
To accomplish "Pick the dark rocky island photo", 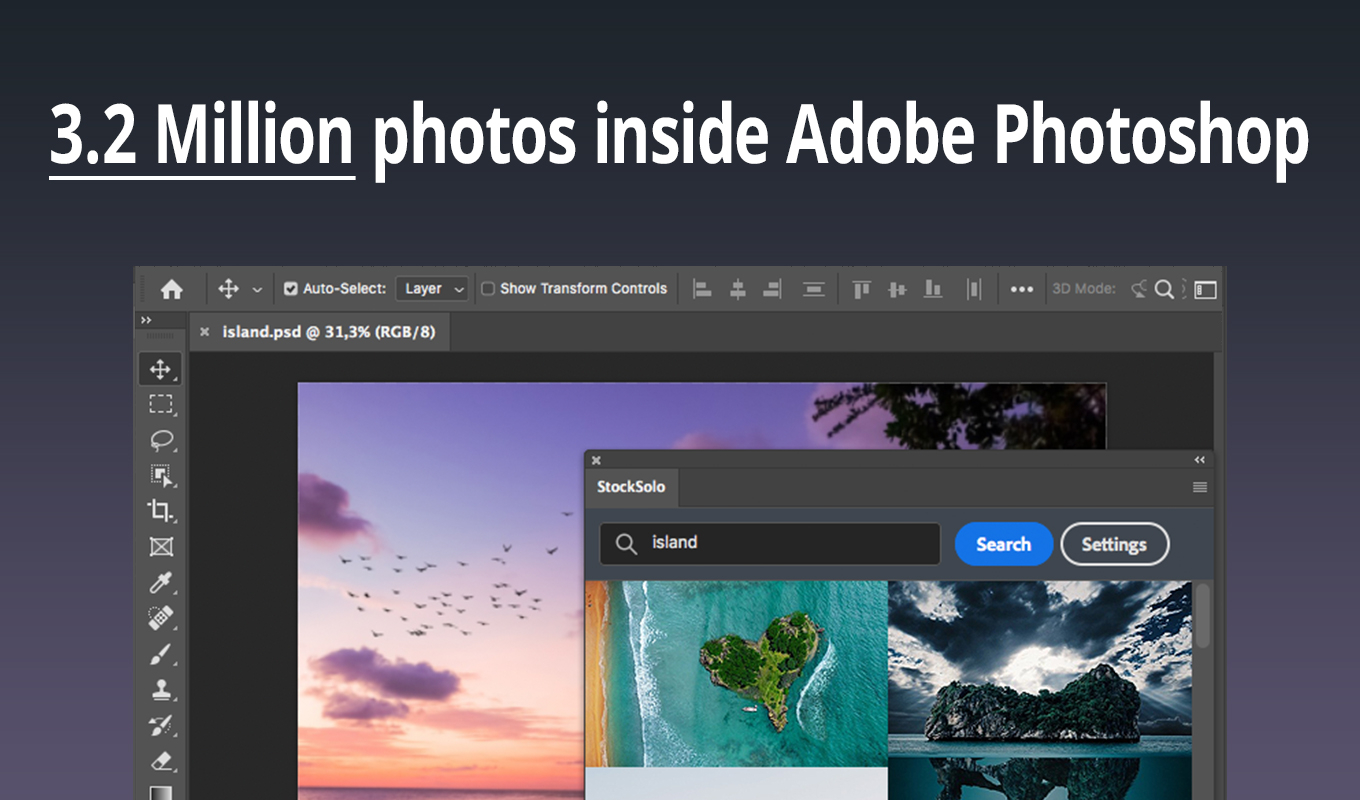I will click(x=1040, y=691).
